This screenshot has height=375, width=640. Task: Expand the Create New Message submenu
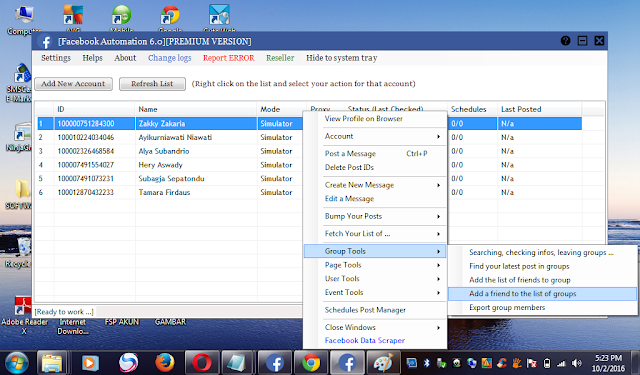[x=375, y=185]
